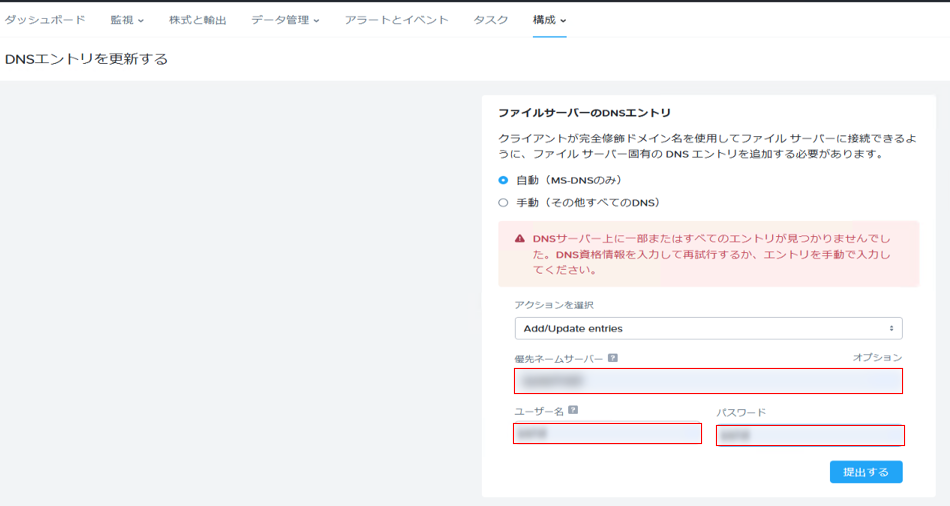Go to the ダッシュボード tab
Screen dimensions: 950x506
point(45,20)
